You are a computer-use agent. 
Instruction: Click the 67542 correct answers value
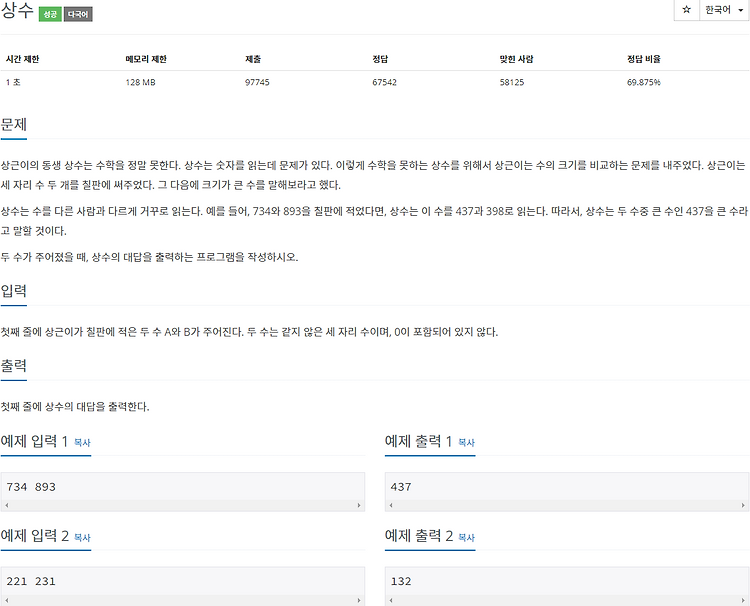click(385, 82)
